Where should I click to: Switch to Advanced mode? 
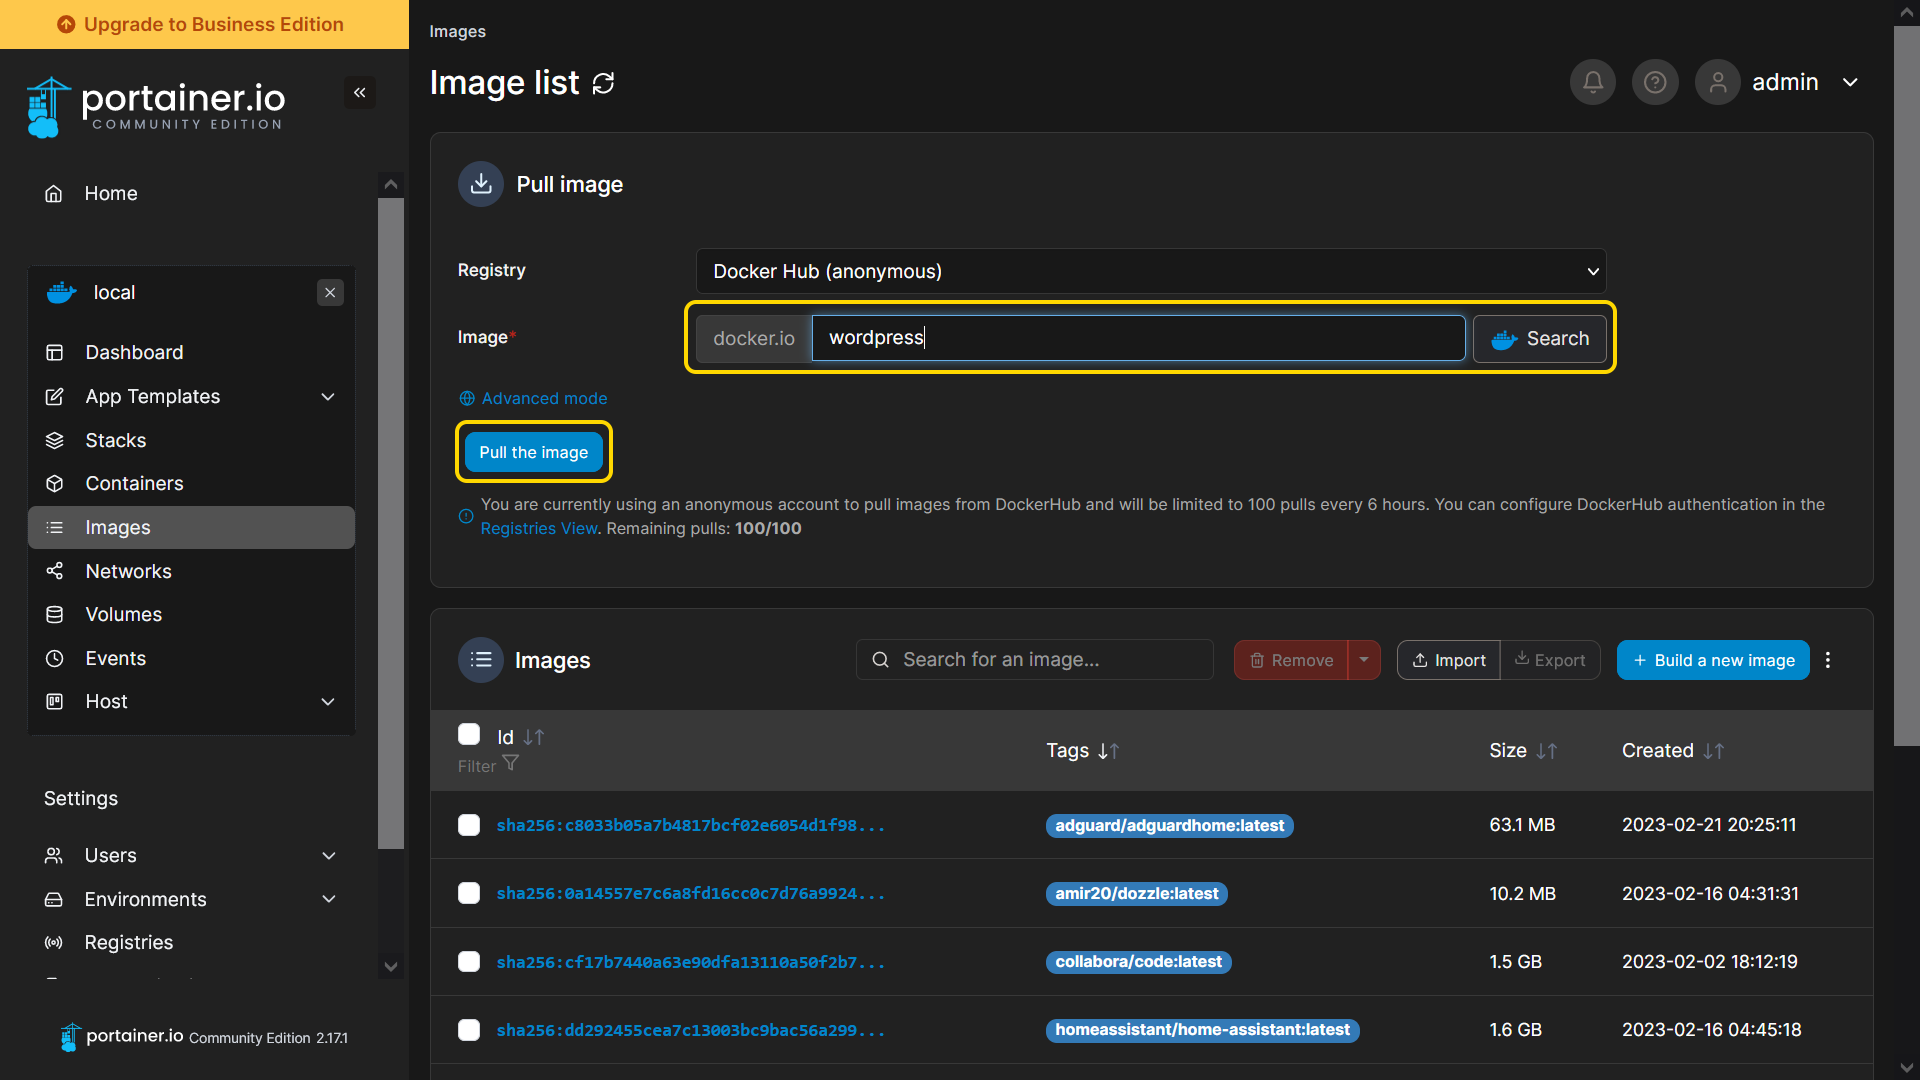(x=533, y=398)
